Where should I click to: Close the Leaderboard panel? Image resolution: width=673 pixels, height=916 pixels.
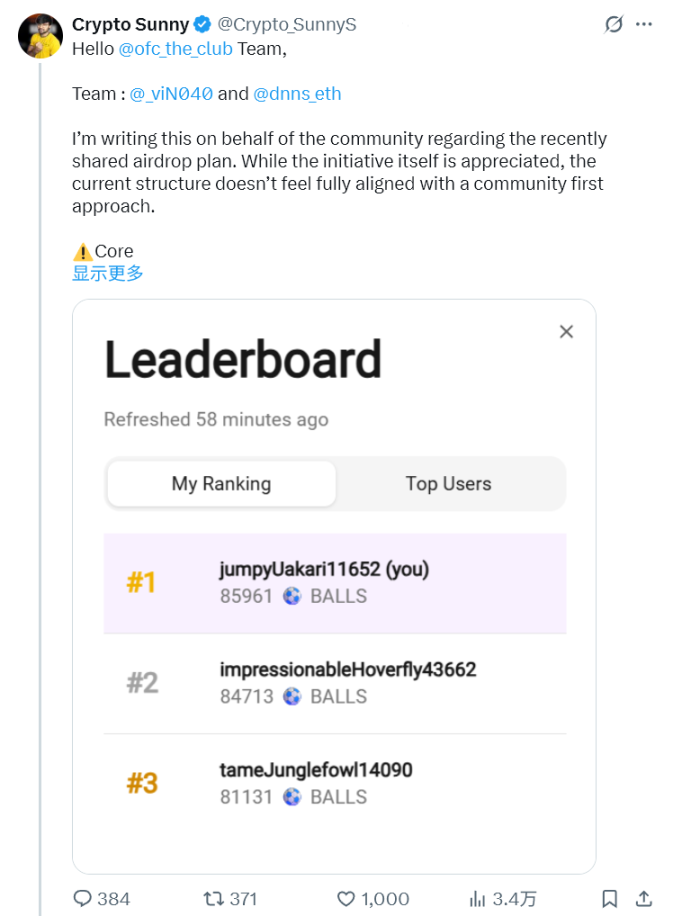pos(566,331)
